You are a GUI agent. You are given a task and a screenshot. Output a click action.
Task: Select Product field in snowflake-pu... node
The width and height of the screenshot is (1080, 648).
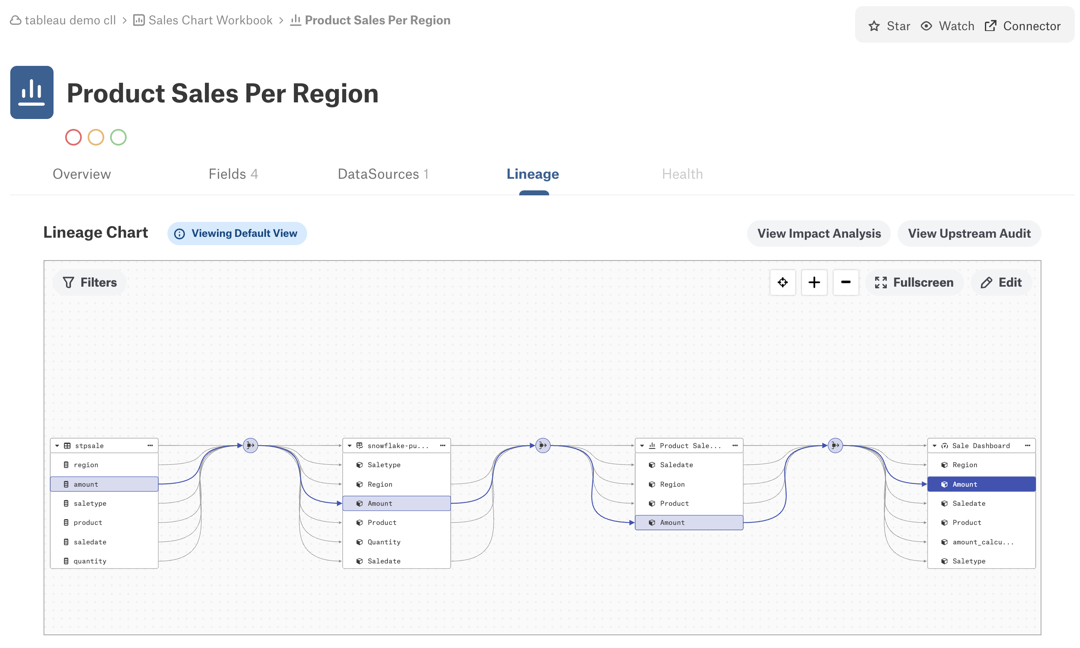click(397, 523)
